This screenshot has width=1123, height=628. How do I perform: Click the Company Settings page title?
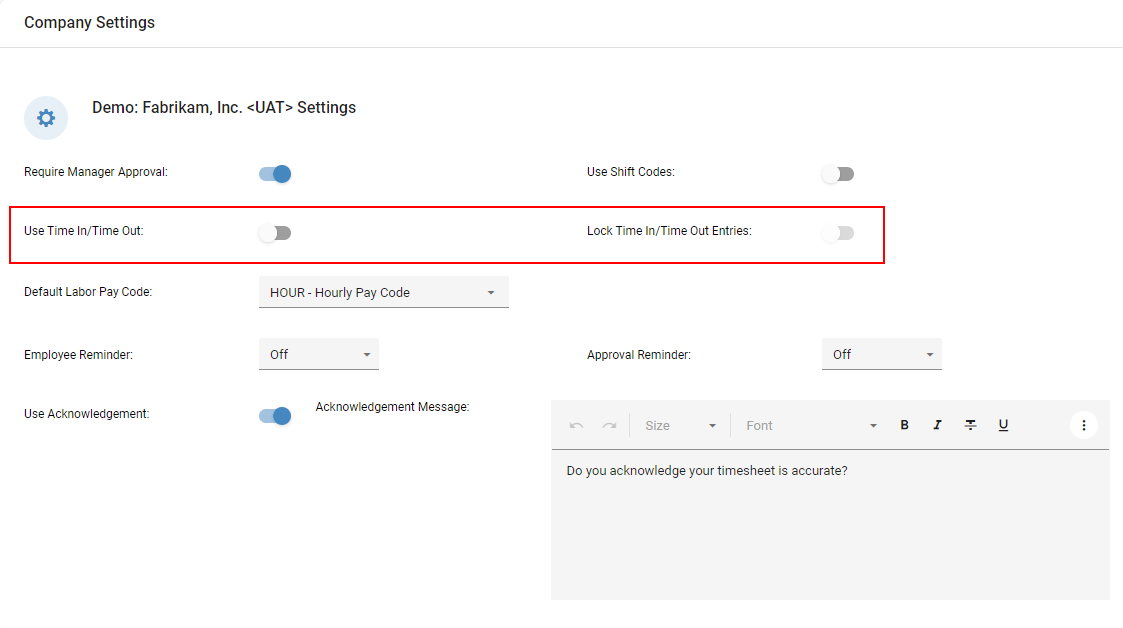pos(89,22)
